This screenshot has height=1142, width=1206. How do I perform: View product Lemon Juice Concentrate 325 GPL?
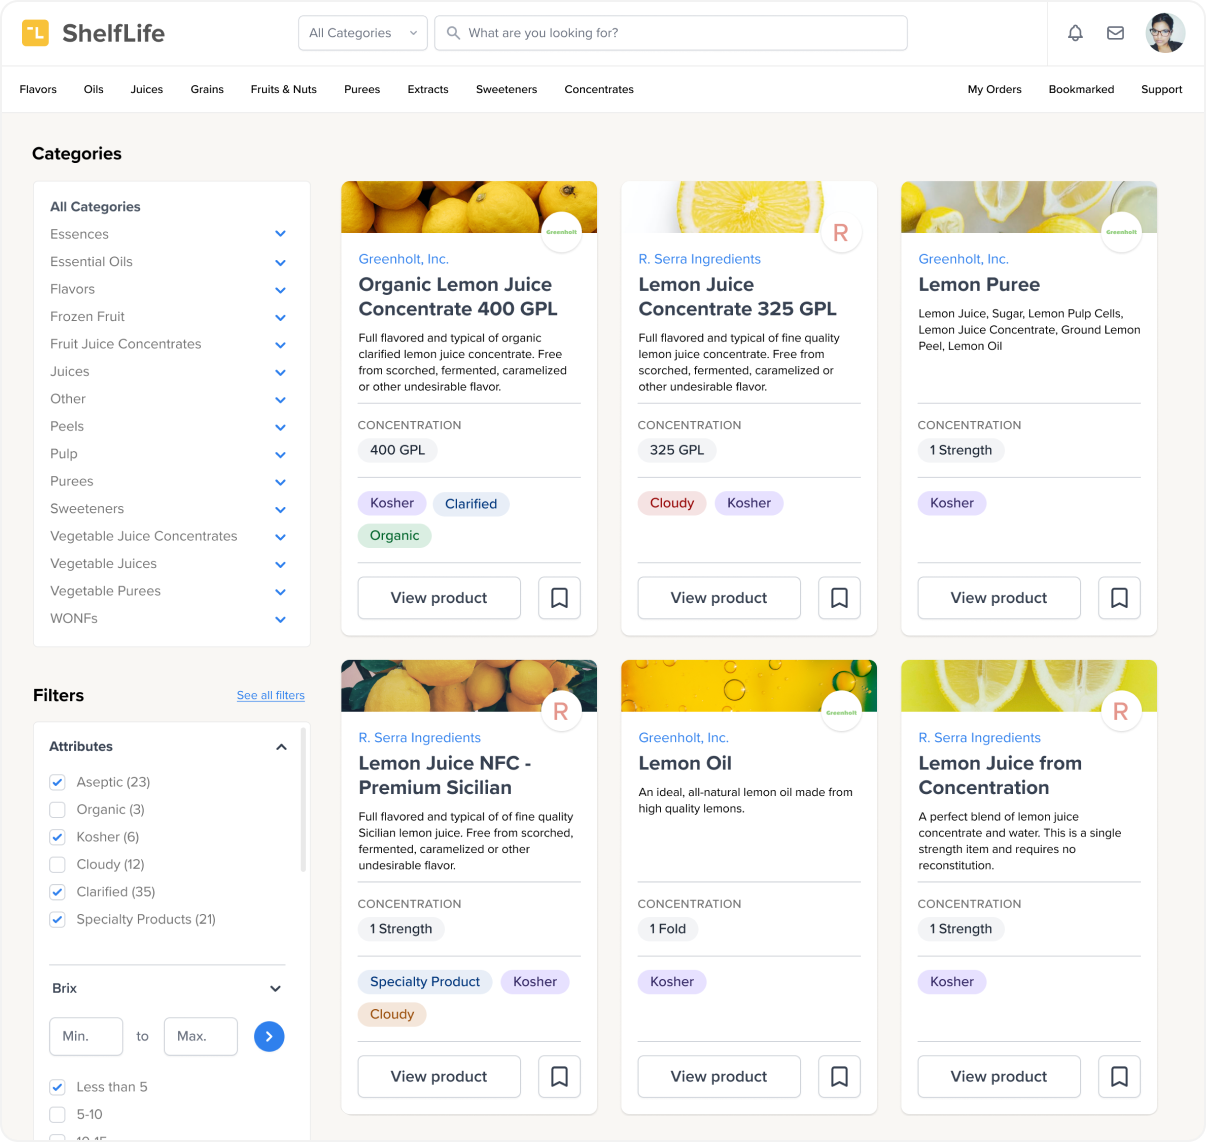click(719, 598)
